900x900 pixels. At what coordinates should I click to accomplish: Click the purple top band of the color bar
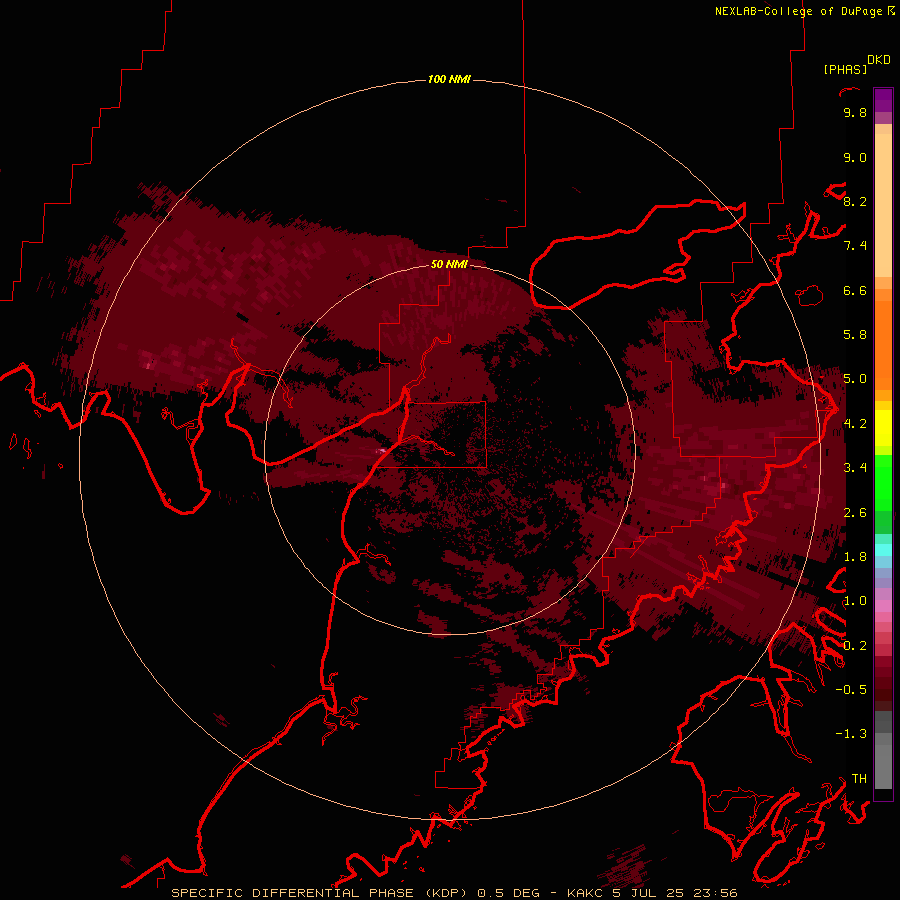(x=883, y=100)
